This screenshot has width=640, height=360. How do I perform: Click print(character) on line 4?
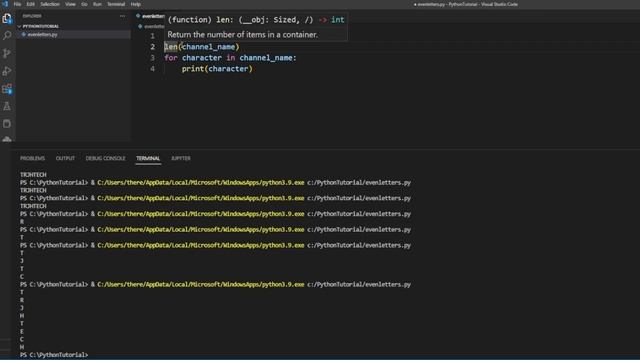tap(217, 69)
